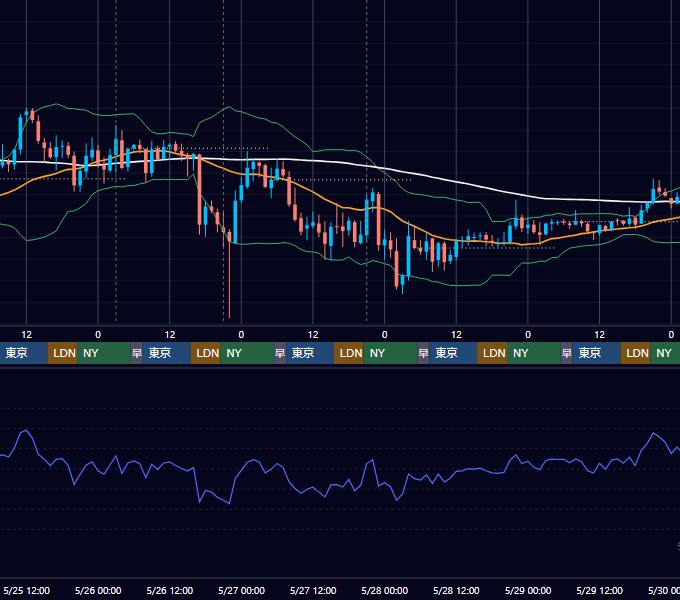680x600 pixels.
Task: Select the LDN session block for 5/26
Action: pyautogui.click(x=206, y=353)
